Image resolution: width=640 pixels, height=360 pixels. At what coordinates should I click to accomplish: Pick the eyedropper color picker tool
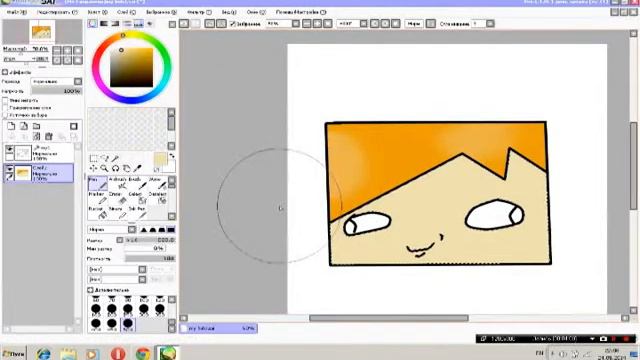(138, 168)
